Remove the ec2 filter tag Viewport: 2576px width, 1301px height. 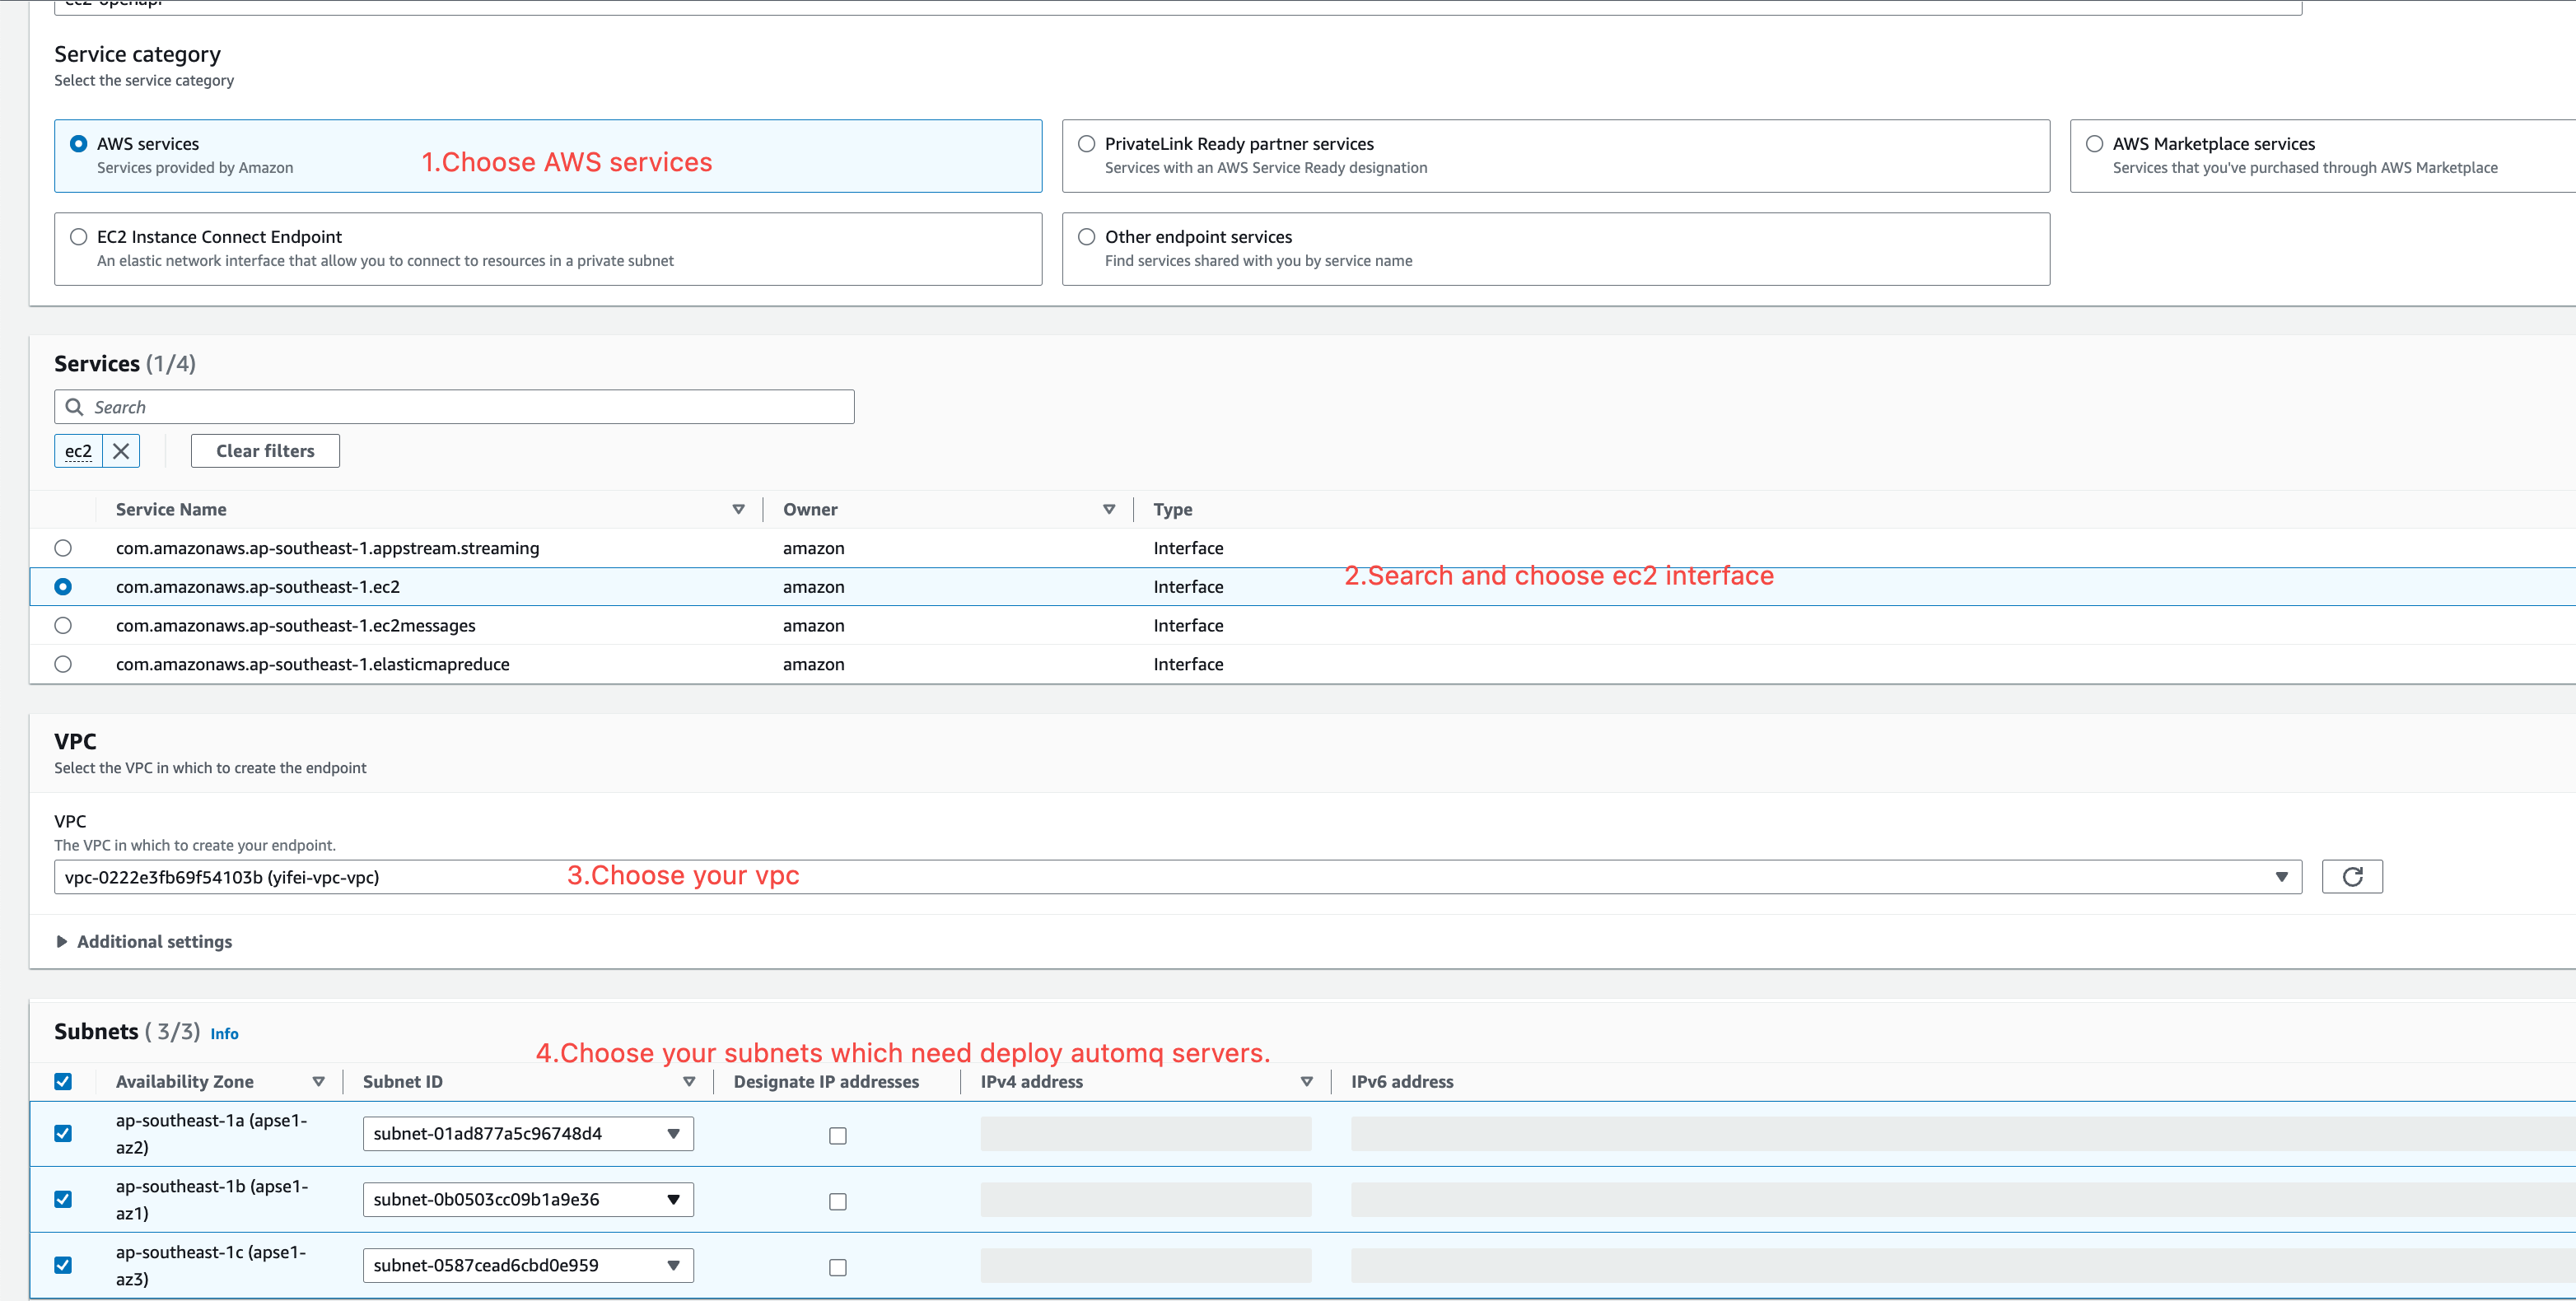pos(121,451)
